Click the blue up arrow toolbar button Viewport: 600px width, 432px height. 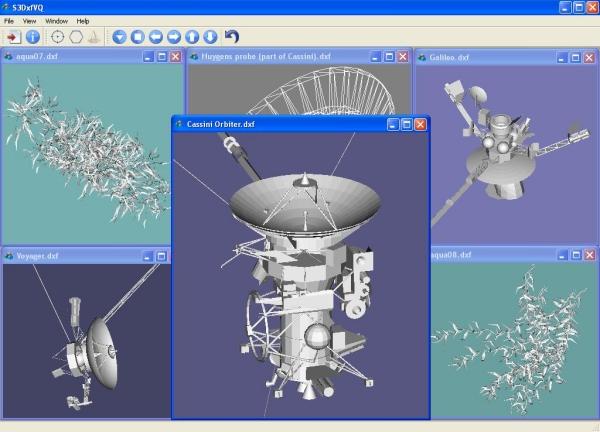(x=192, y=37)
